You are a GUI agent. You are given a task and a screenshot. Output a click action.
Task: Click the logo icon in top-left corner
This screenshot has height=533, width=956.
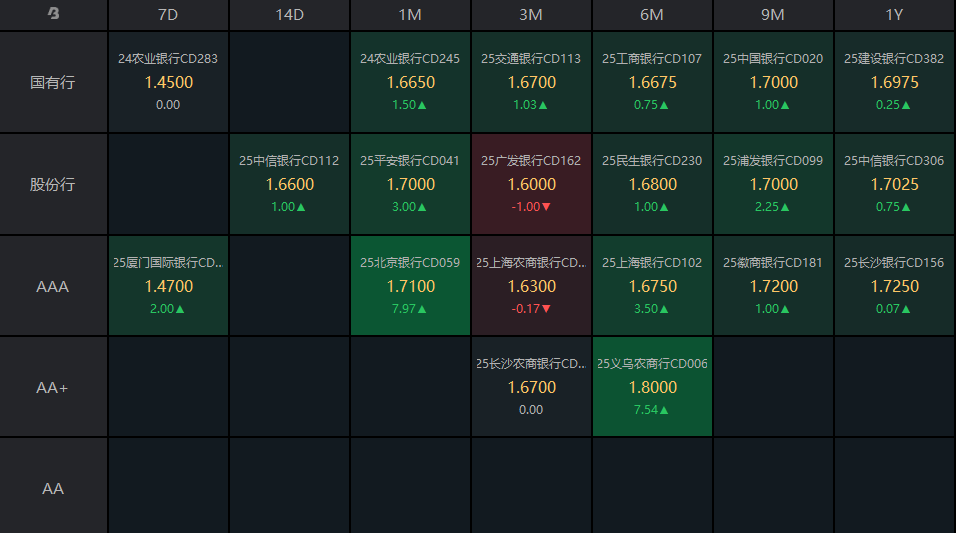[x=54, y=15]
